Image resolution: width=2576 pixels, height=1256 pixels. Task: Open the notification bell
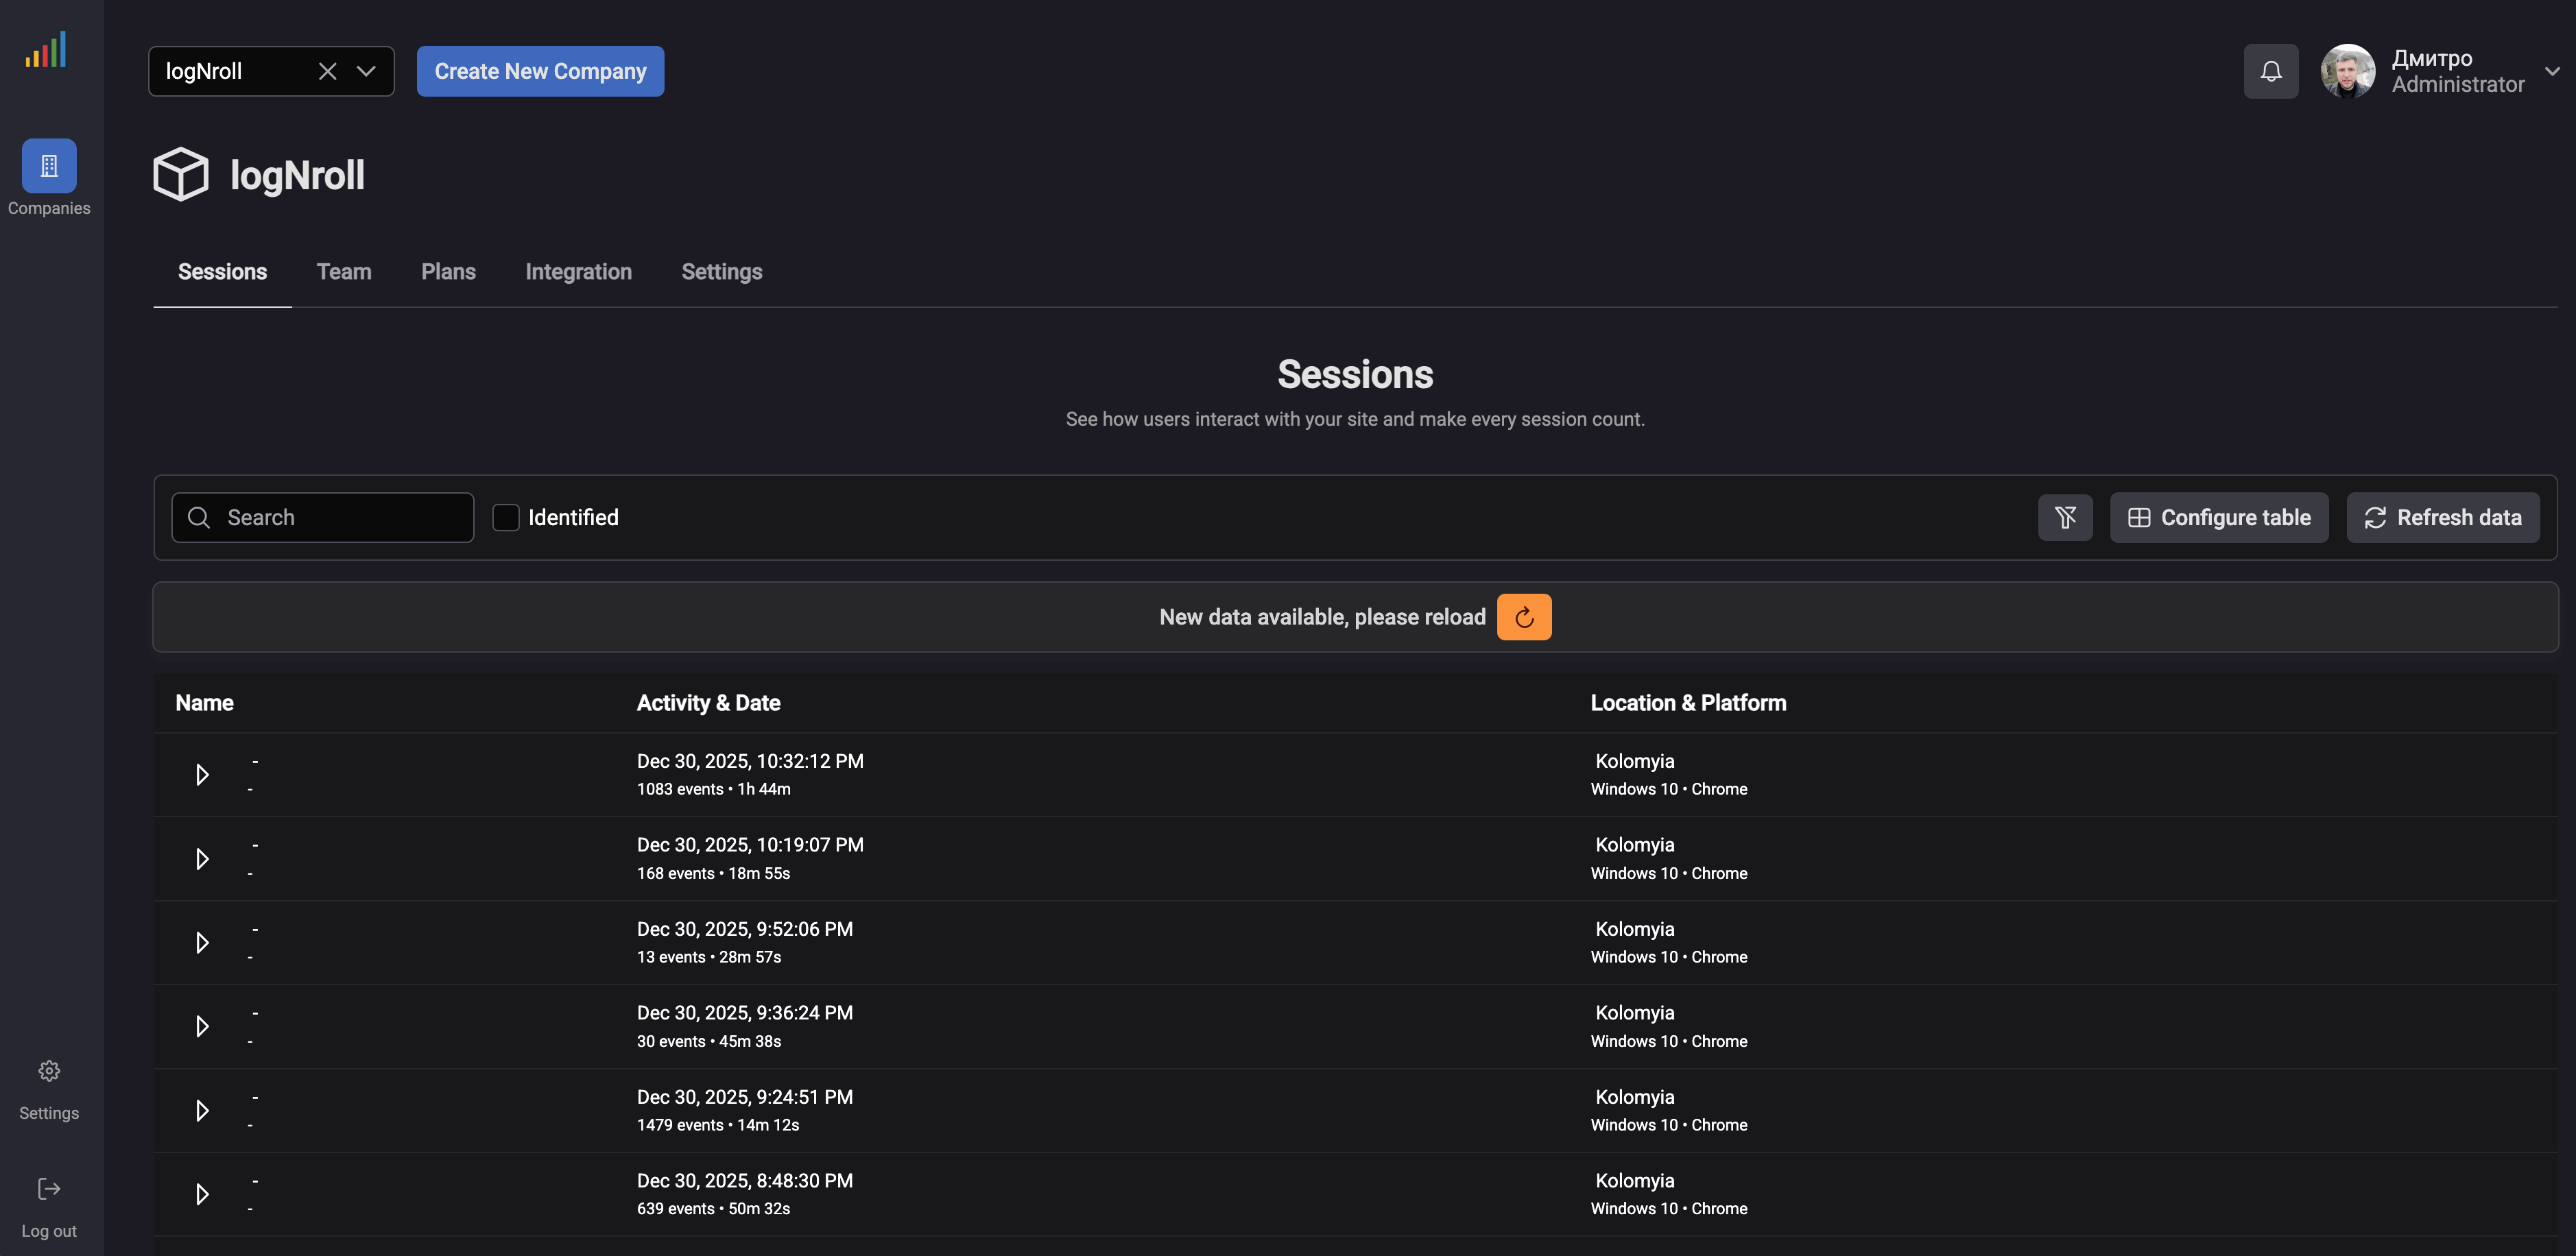pyautogui.click(x=2271, y=71)
